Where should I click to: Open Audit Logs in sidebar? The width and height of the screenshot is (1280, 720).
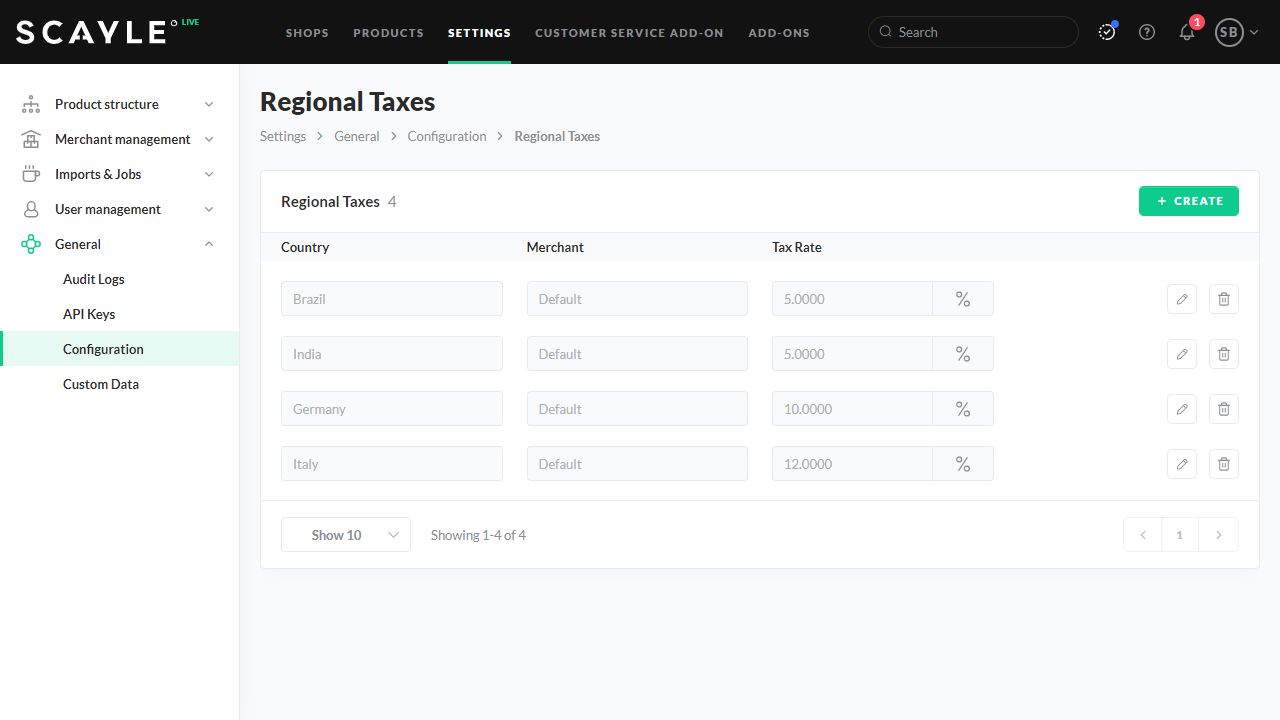(x=94, y=279)
